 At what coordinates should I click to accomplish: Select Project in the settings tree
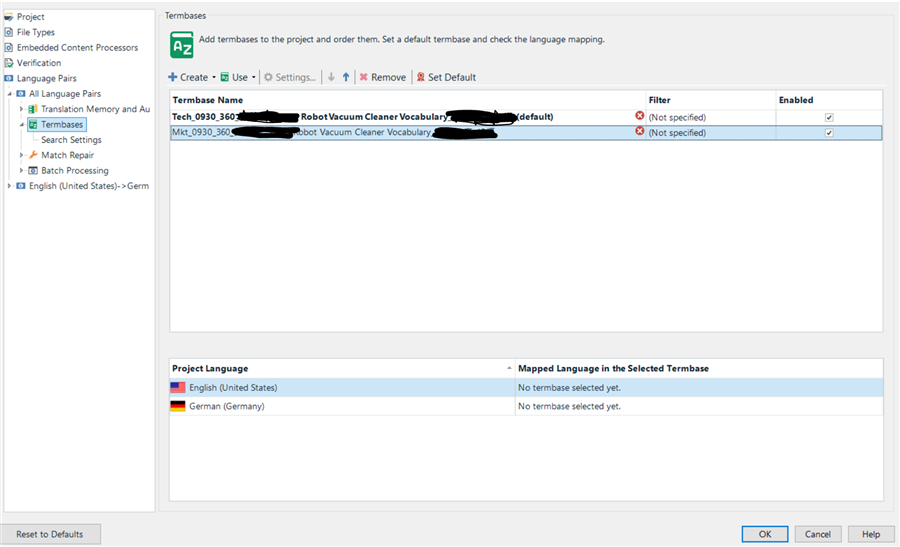[30, 17]
